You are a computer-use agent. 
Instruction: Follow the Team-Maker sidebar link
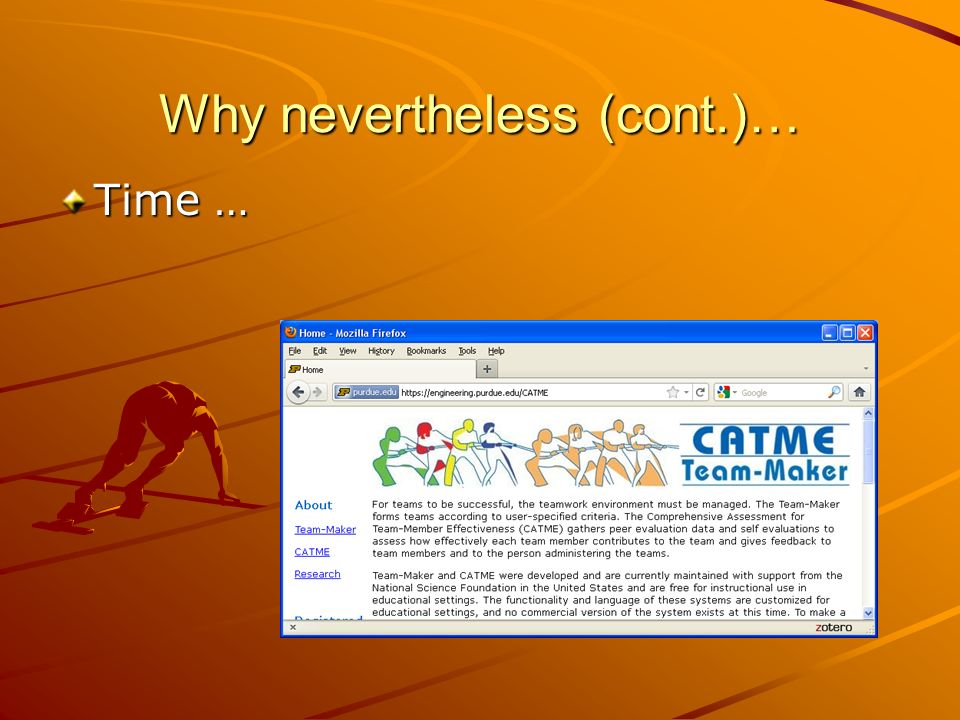click(x=325, y=530)
